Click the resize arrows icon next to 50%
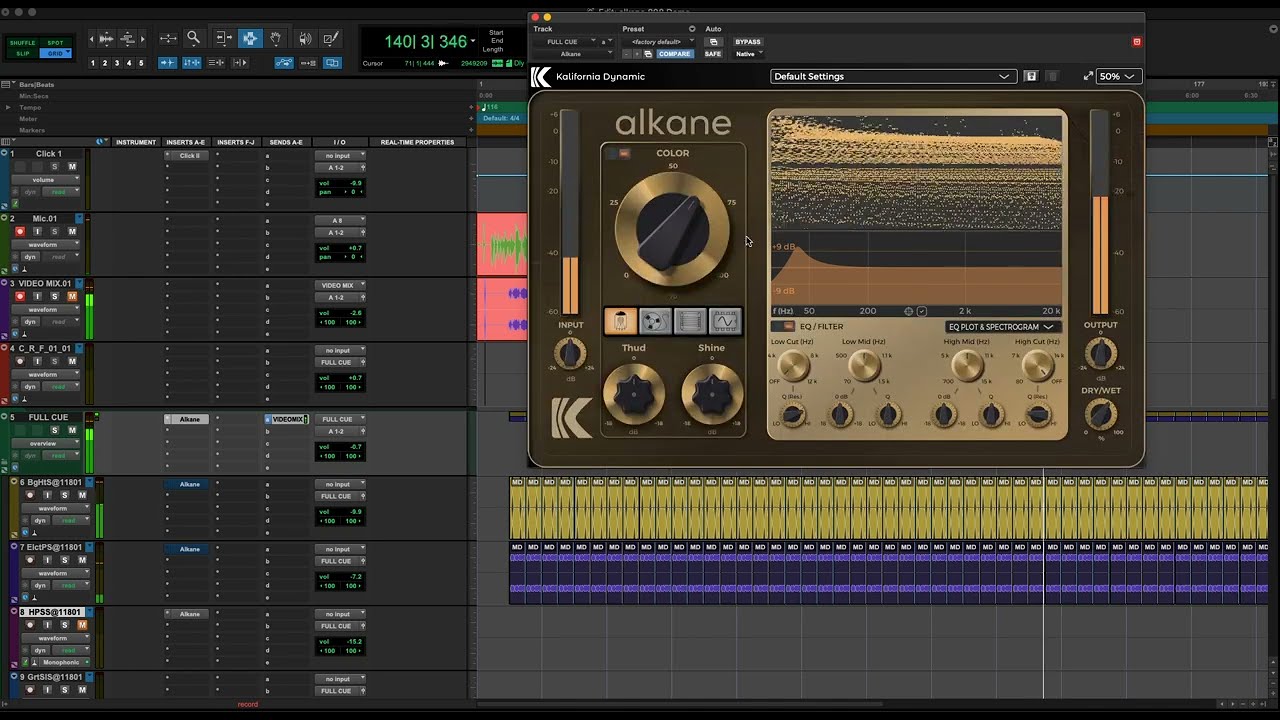 1088,76
